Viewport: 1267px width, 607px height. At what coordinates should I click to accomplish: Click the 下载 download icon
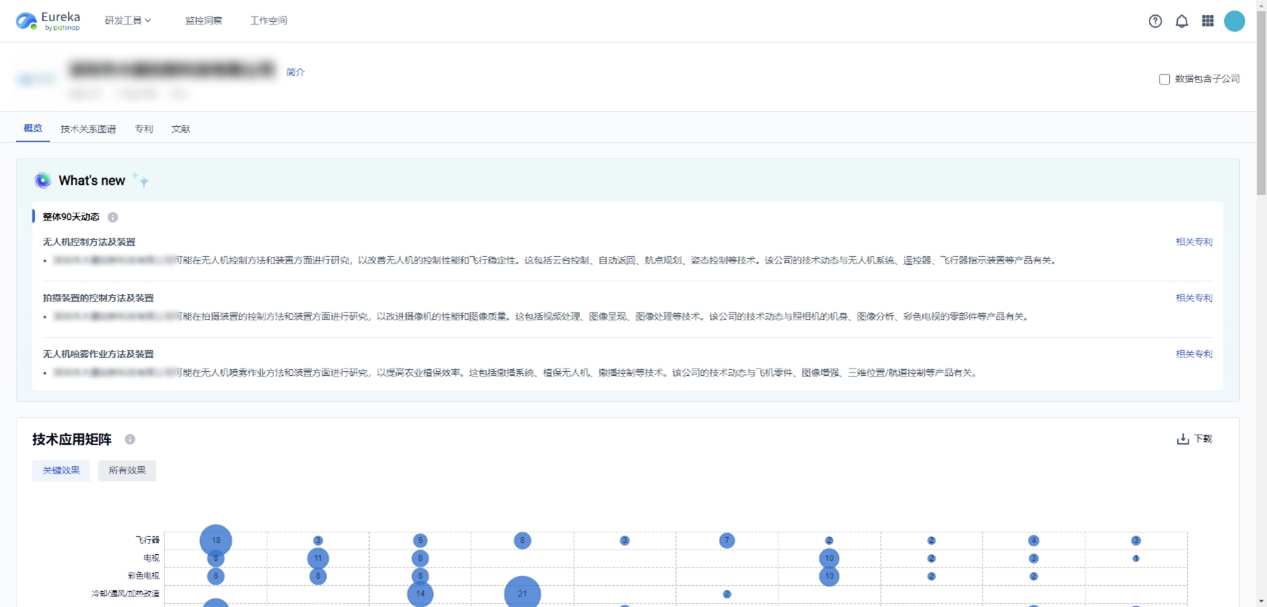click(x=1183, y=439)
